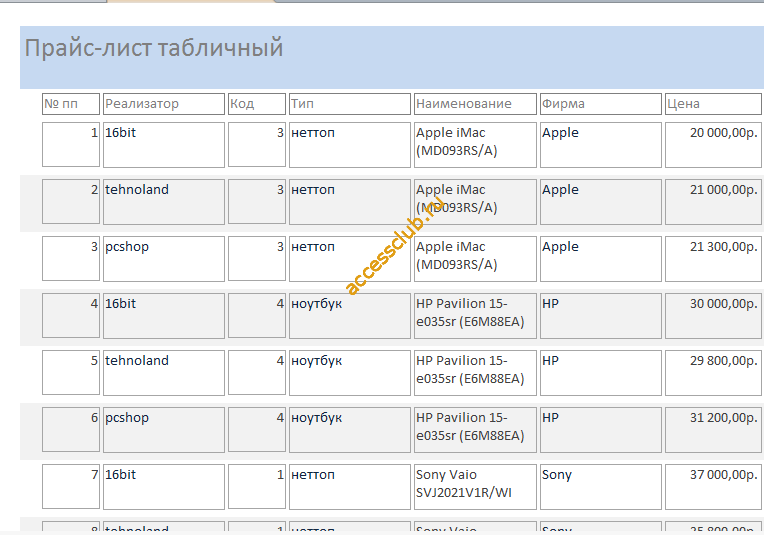Click the 'Sony' firm cell in row 7

coord(601,487)
